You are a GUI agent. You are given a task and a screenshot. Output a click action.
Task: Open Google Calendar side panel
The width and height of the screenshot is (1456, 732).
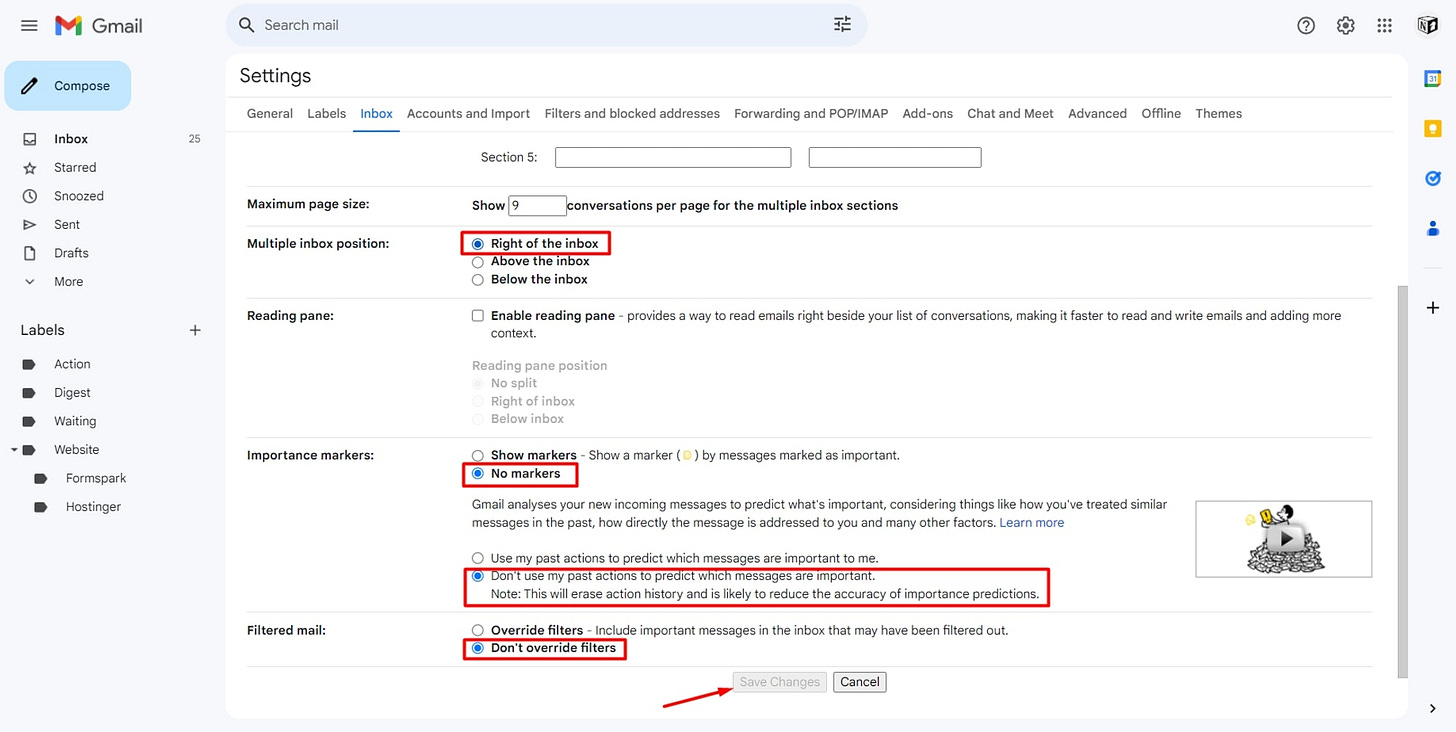pos(1432,77)
